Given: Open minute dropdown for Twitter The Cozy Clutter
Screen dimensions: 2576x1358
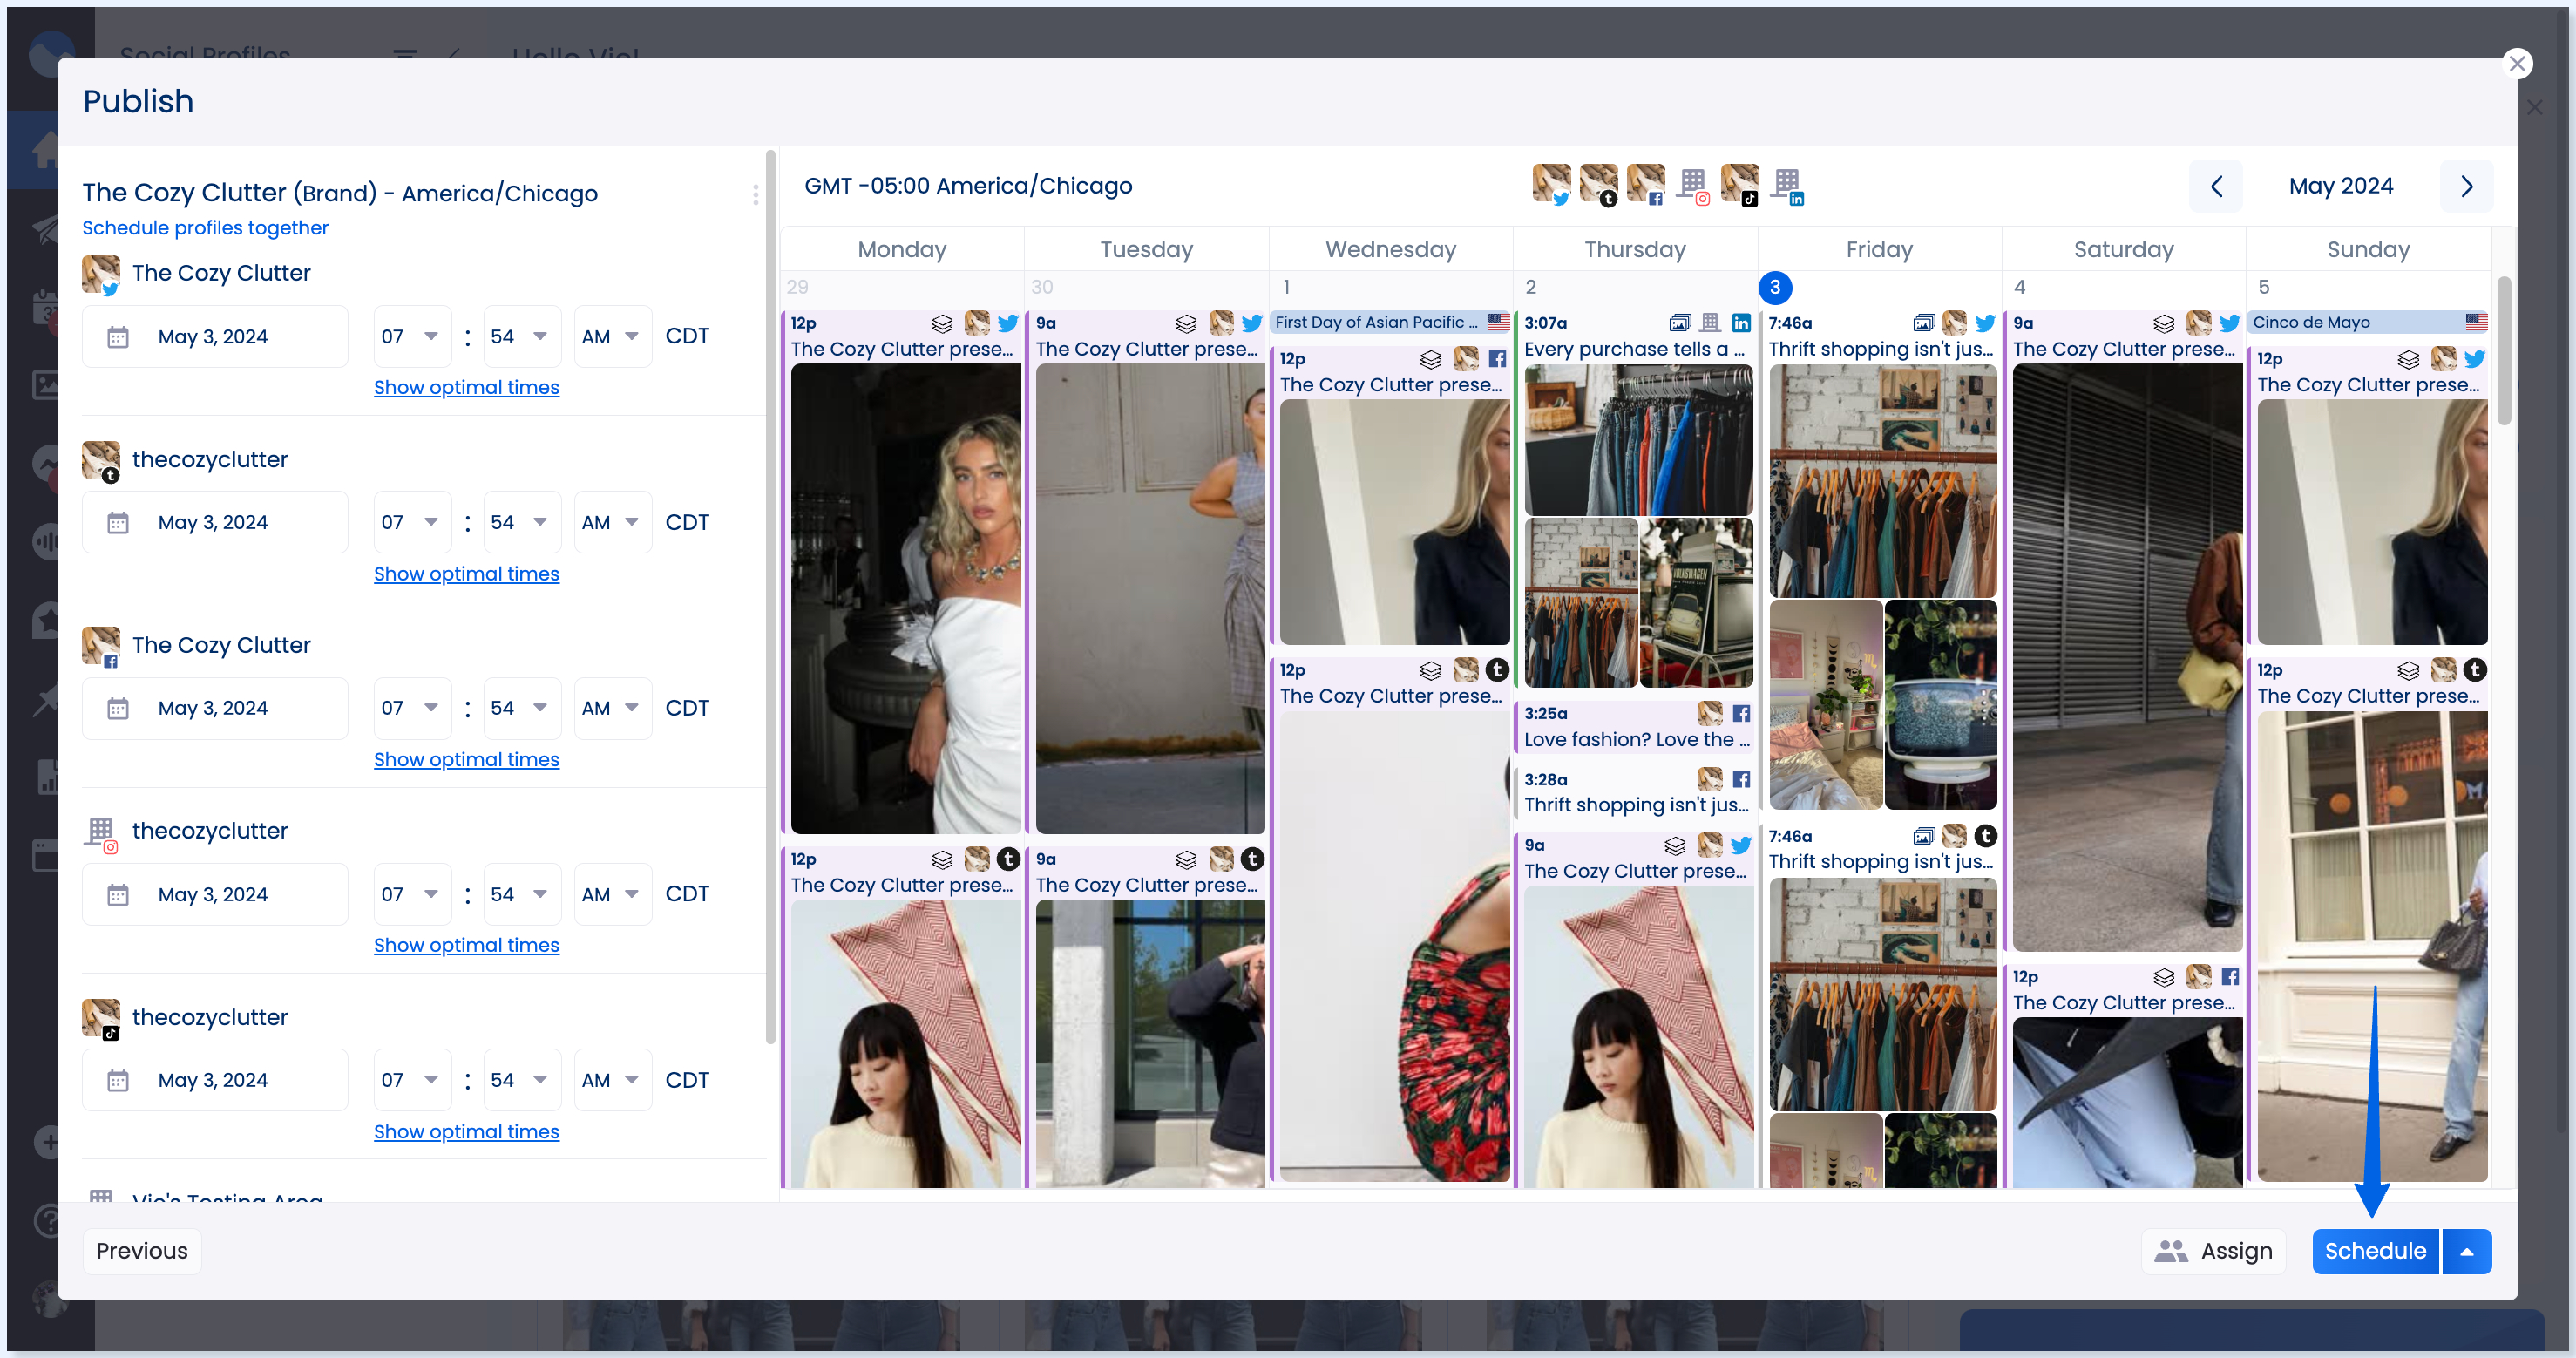Looking at the screenshot, I should pyautogui.click(x=521, y=337).
